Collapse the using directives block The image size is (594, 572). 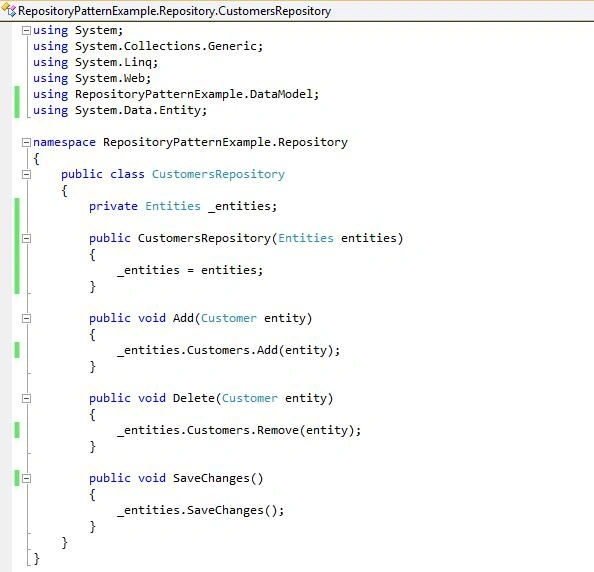[26, 31]
